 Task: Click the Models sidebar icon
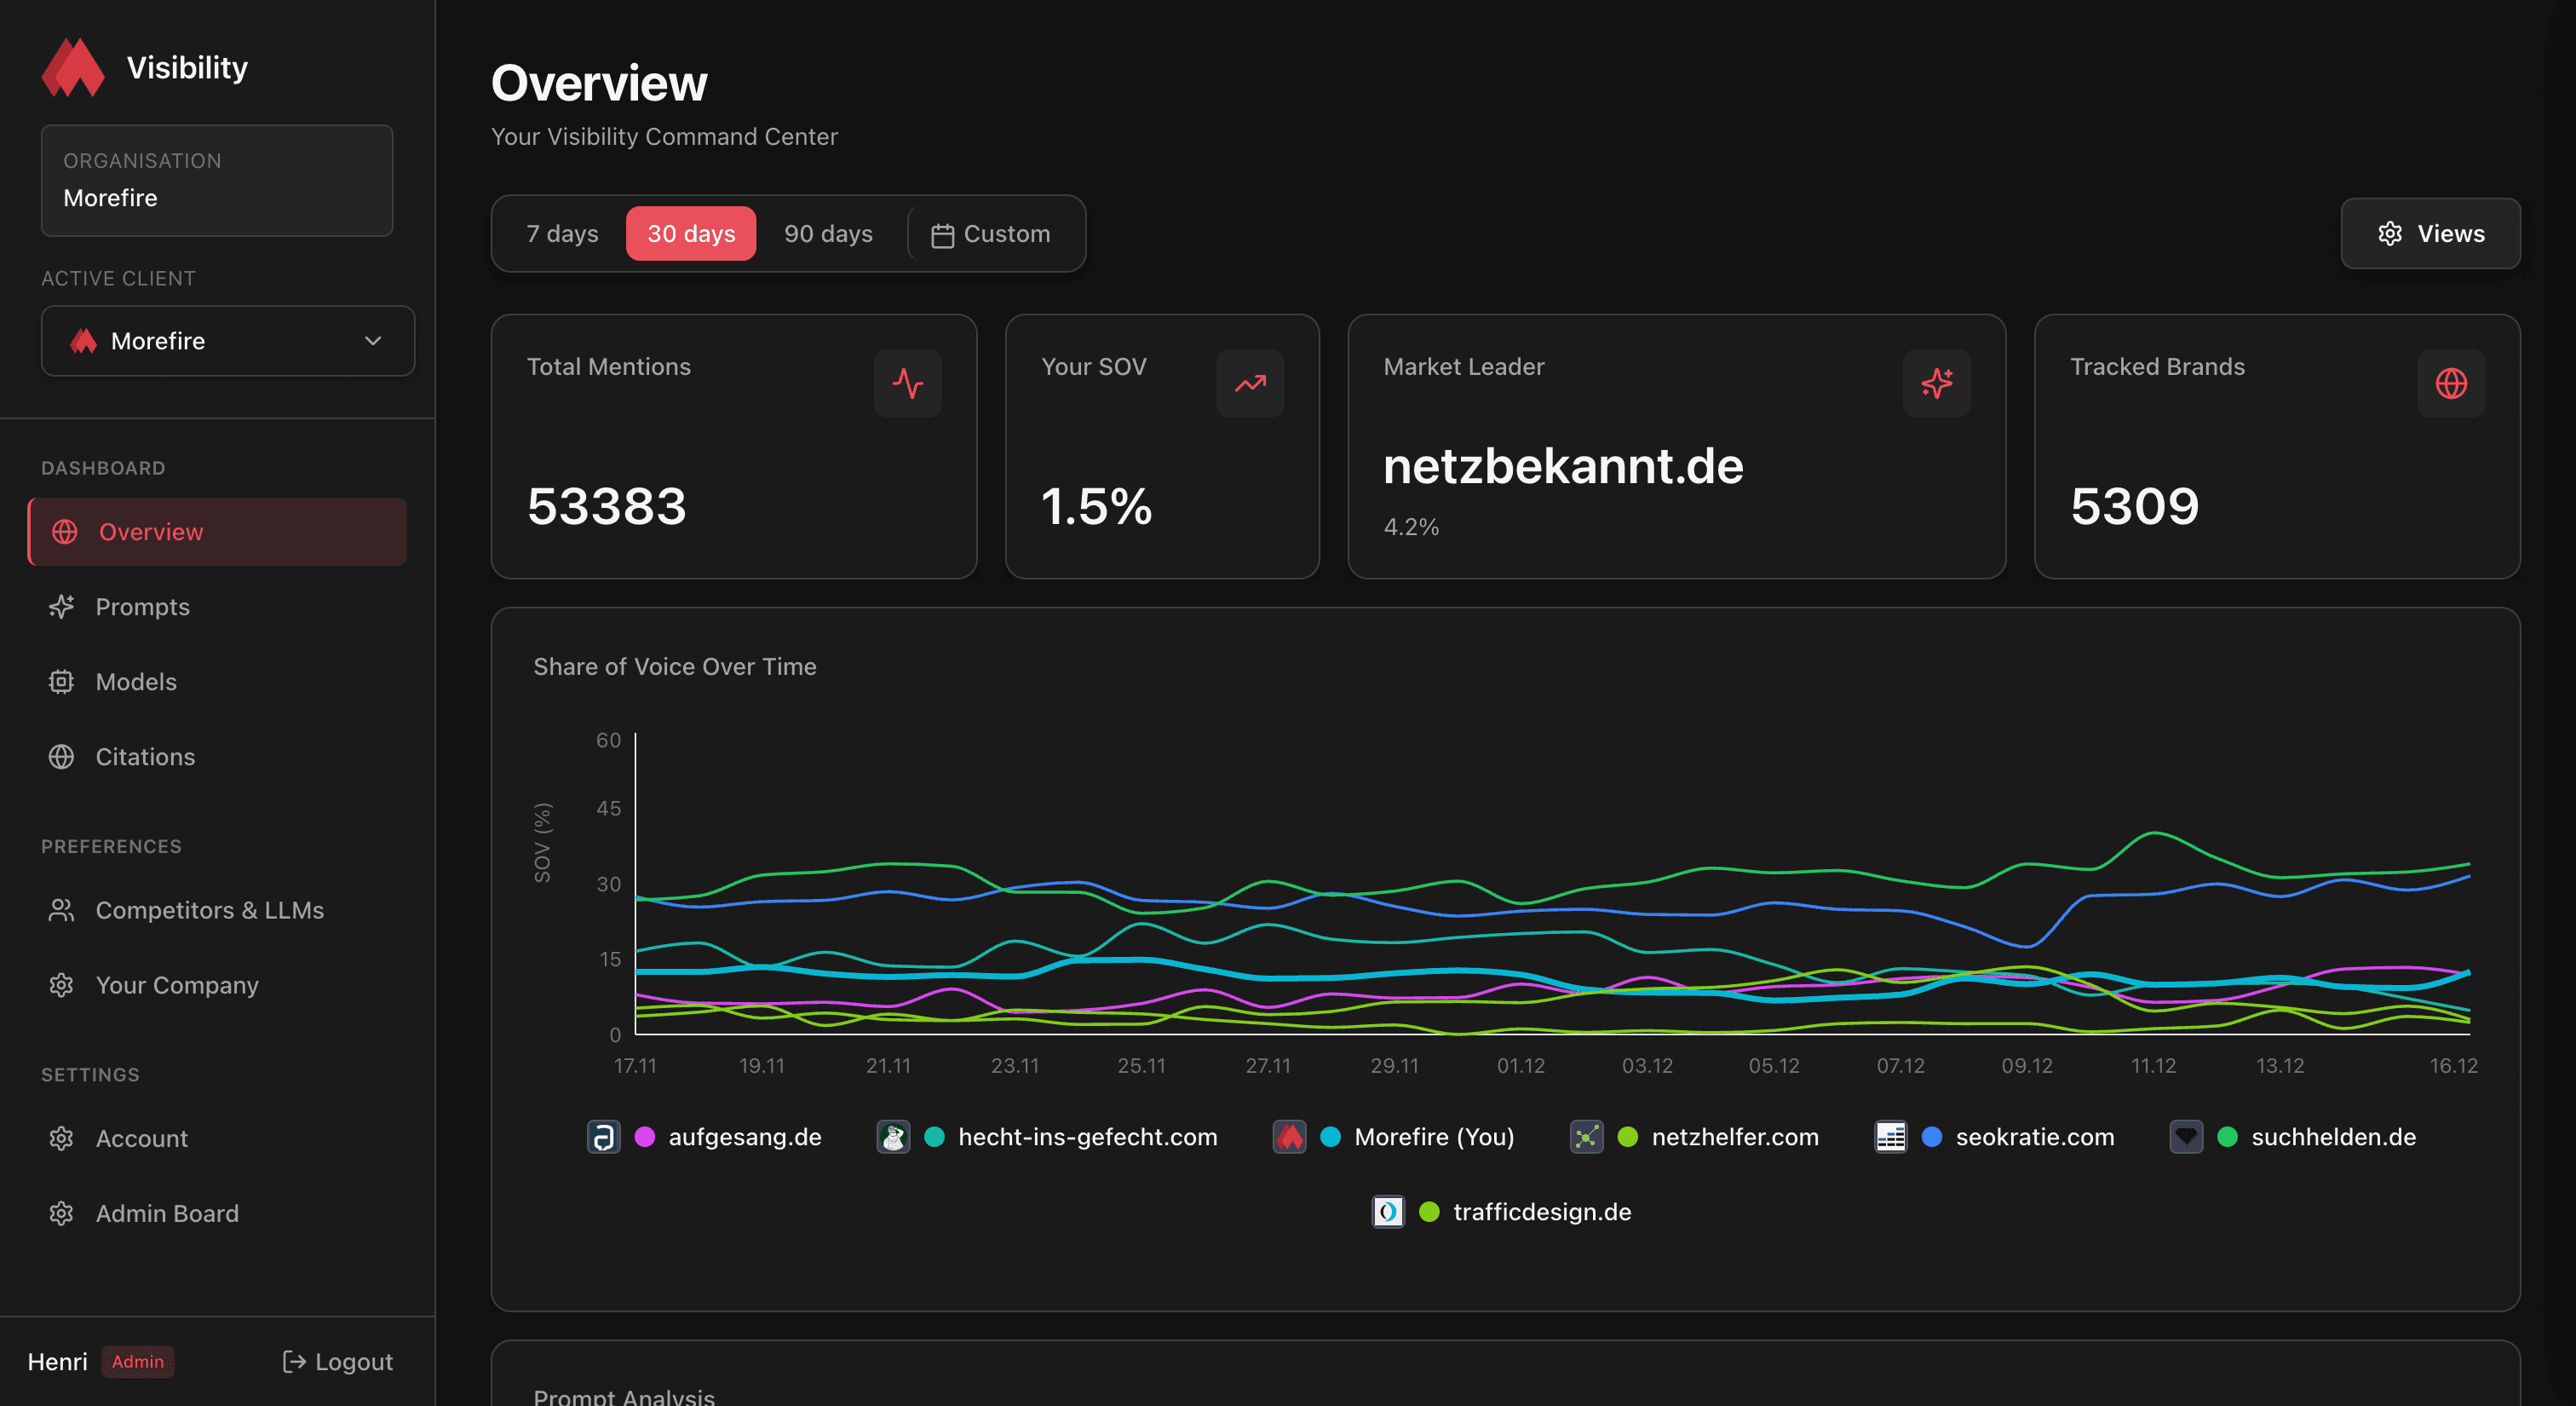61,681
